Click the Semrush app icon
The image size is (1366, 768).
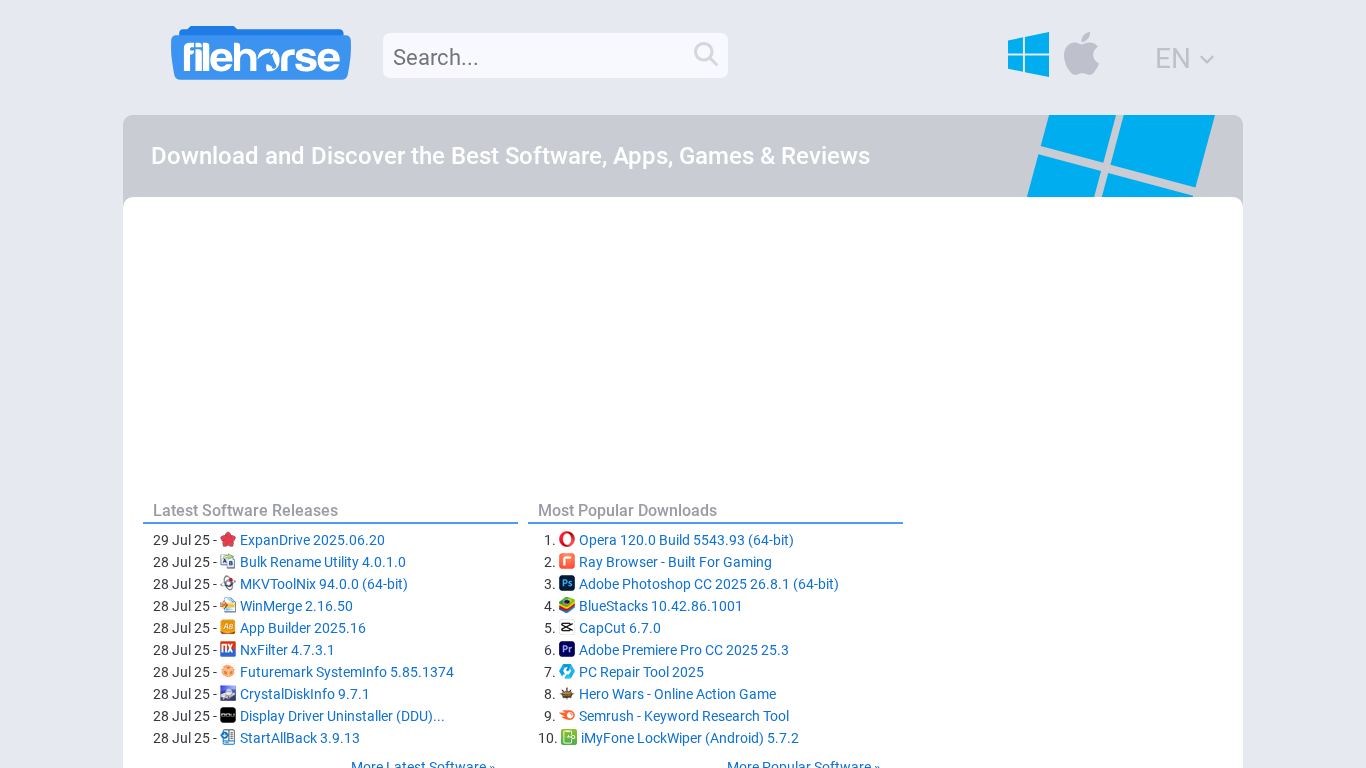[x=567, y=716]
